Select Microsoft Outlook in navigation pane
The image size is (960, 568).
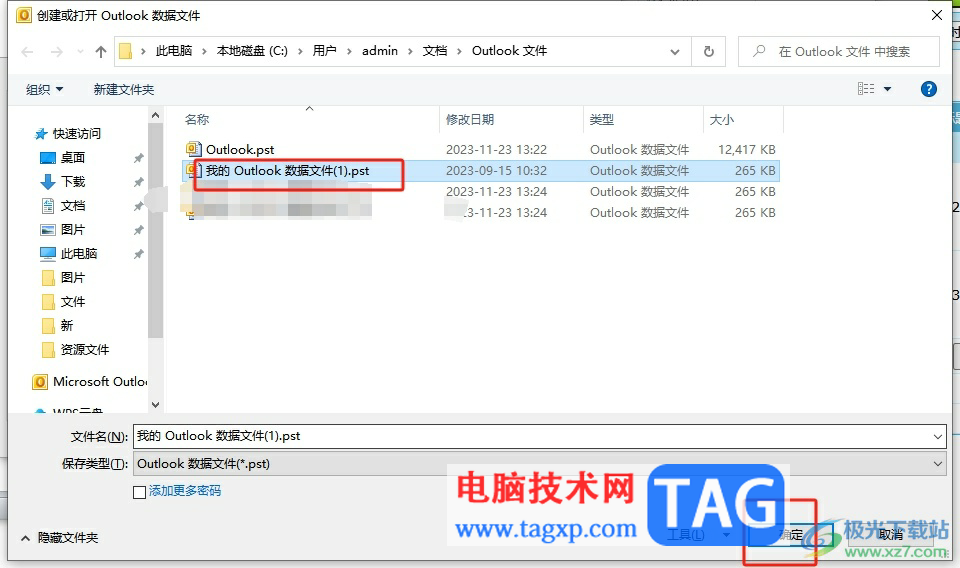[x=100, y=382]
